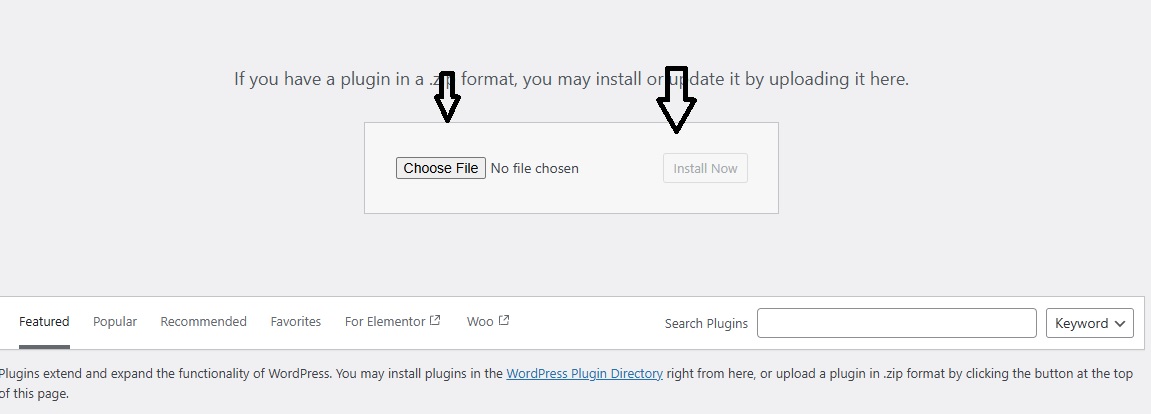
Task: Click the large arrow above Install Now
Action: (676, 100)
